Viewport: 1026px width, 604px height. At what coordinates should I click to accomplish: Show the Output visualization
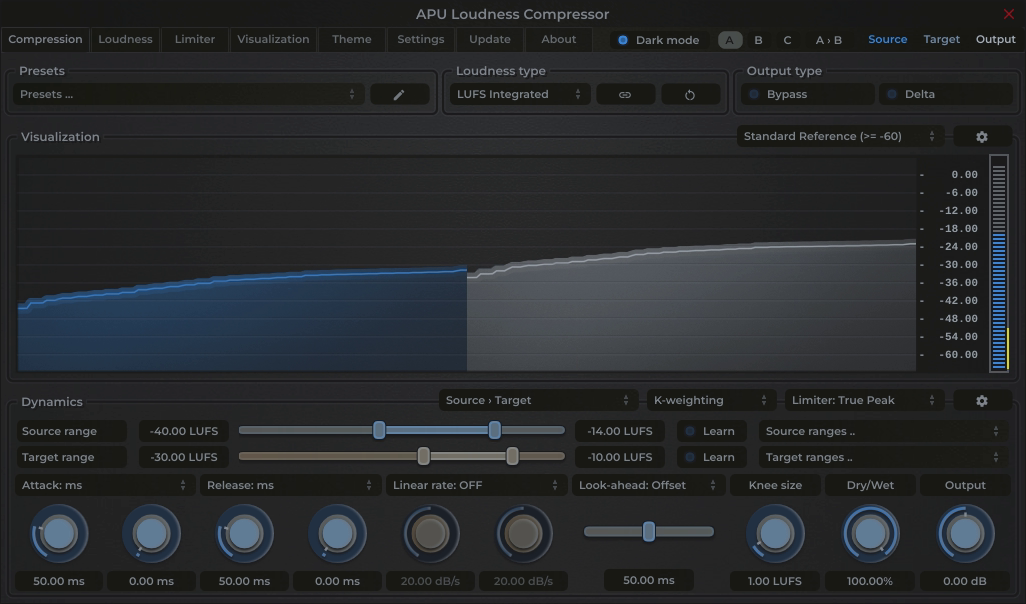tap(995, 39)
